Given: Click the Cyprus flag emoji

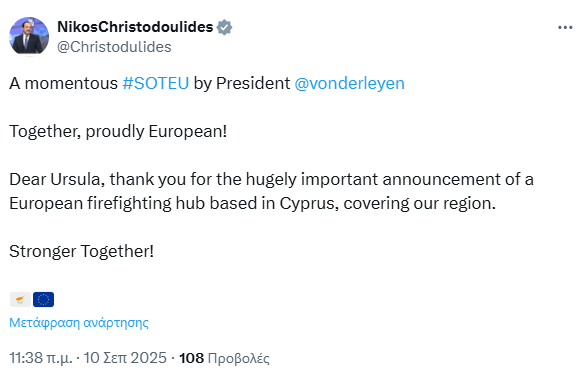Looking at the screenshot, I should coord(20,300).
